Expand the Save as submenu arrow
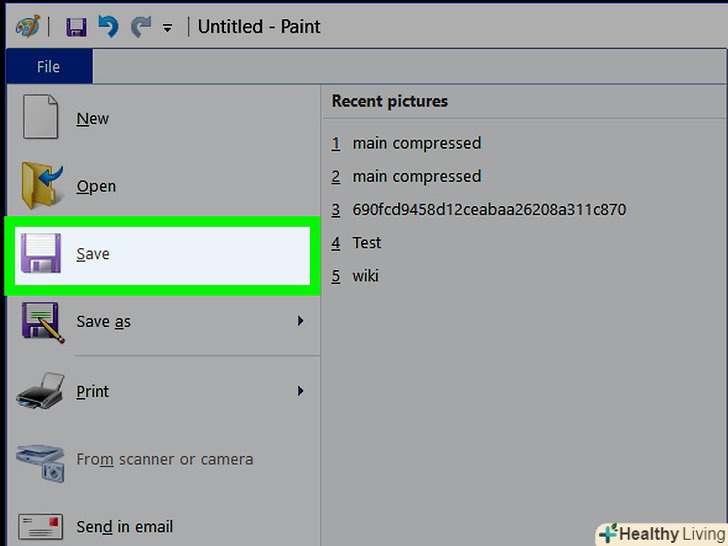The height and width of the screenshot is (546, 728). point(300,321)
